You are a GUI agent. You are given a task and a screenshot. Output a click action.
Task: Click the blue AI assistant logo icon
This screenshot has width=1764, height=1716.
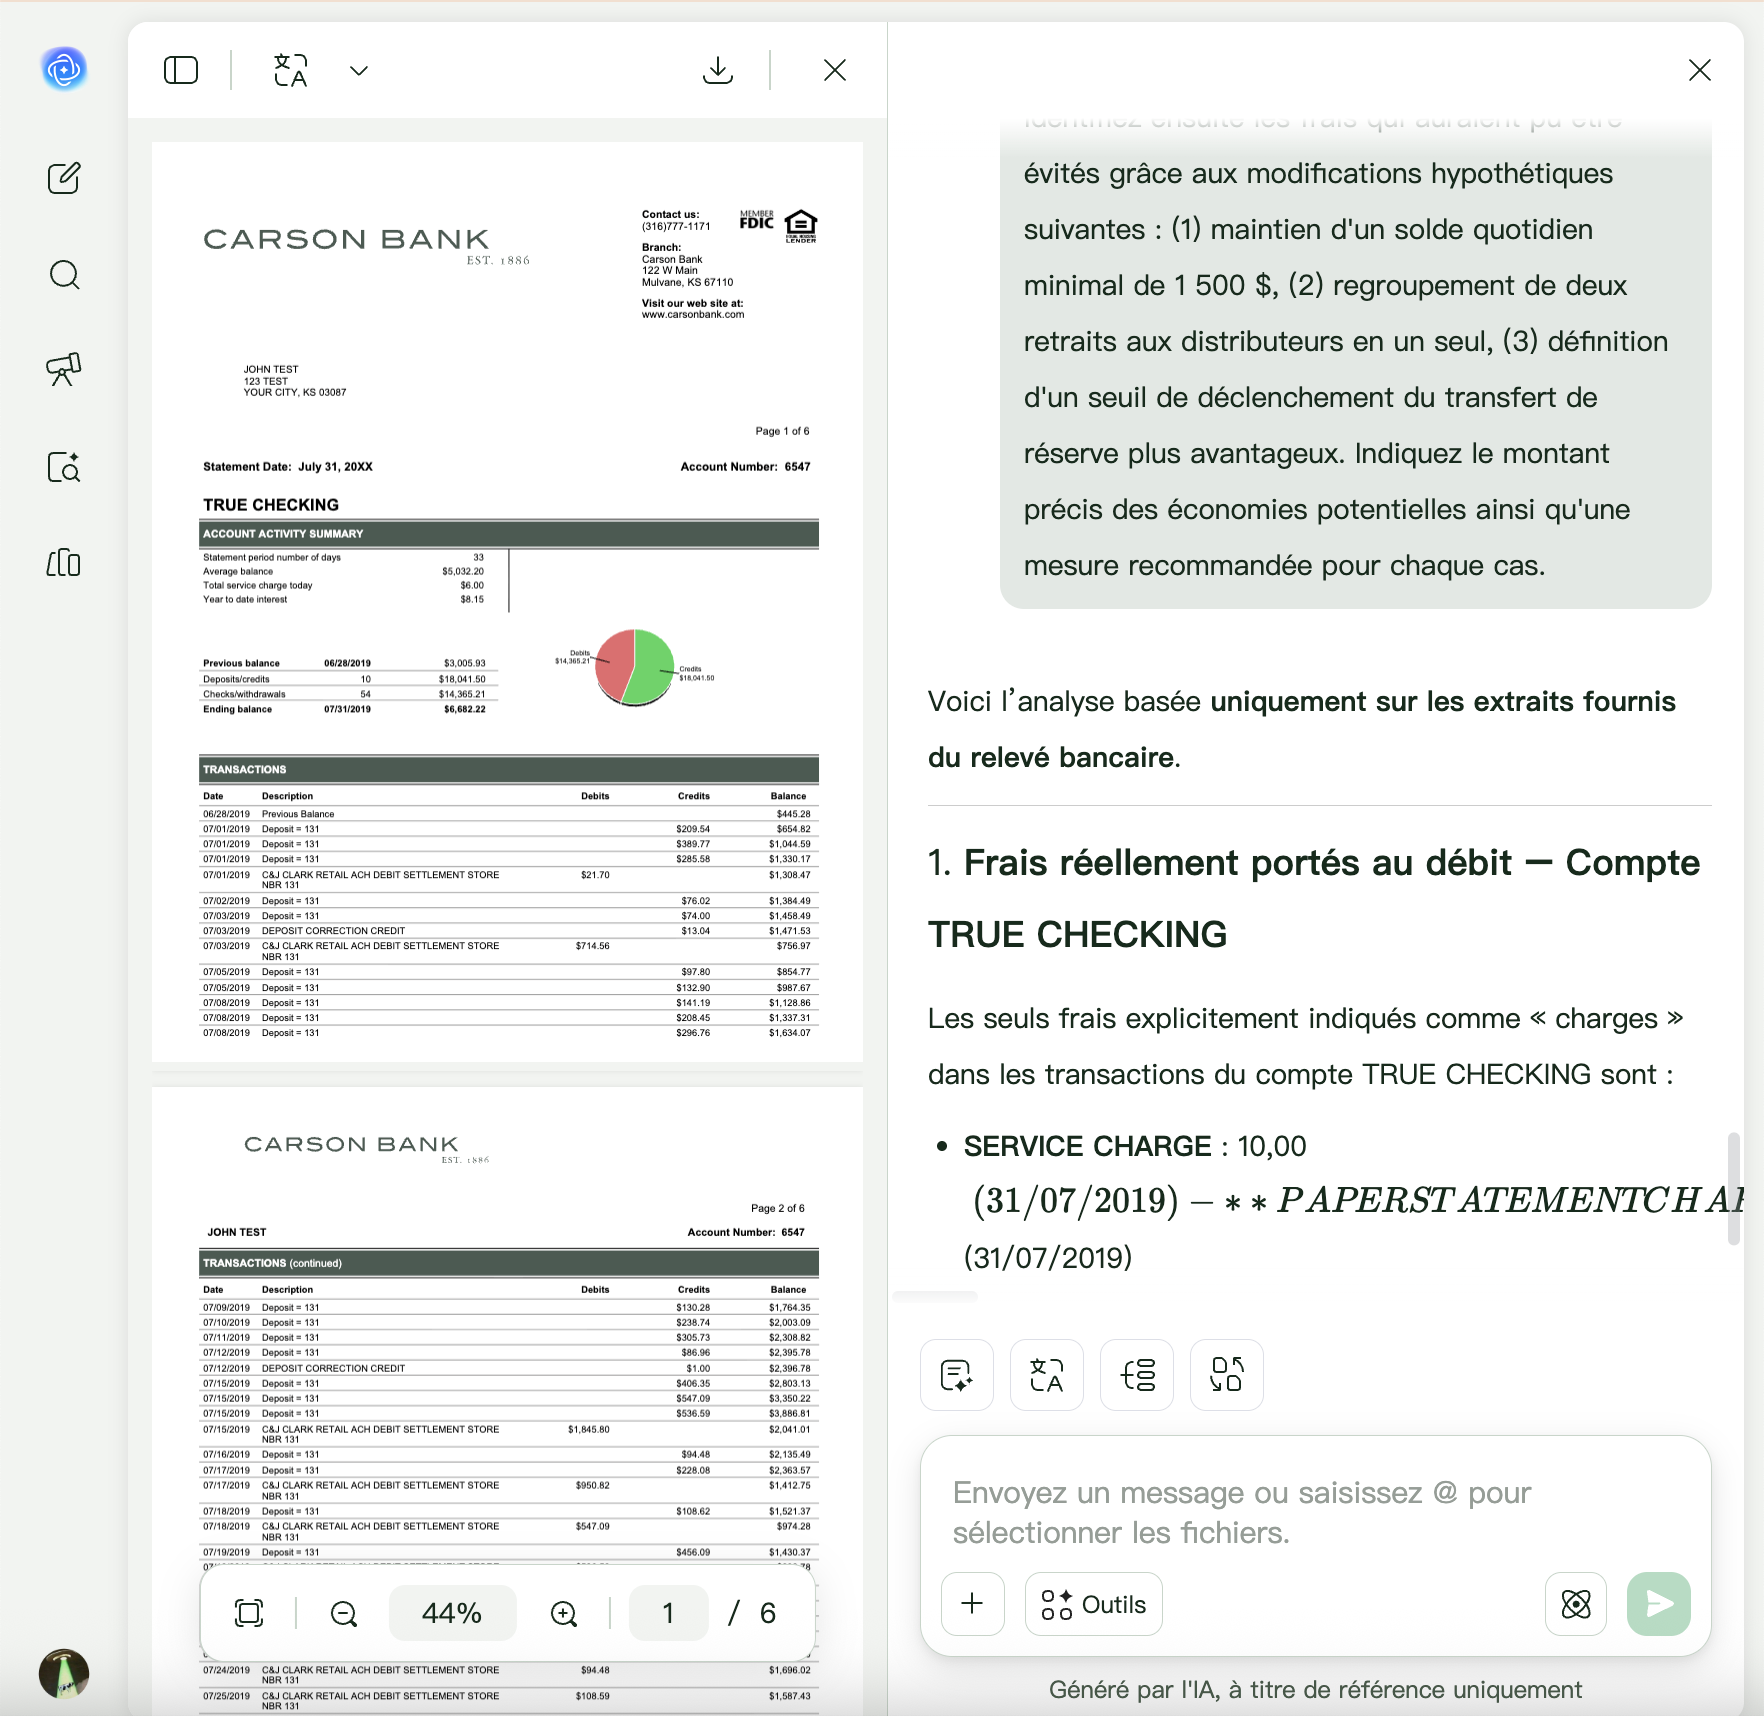64,69
